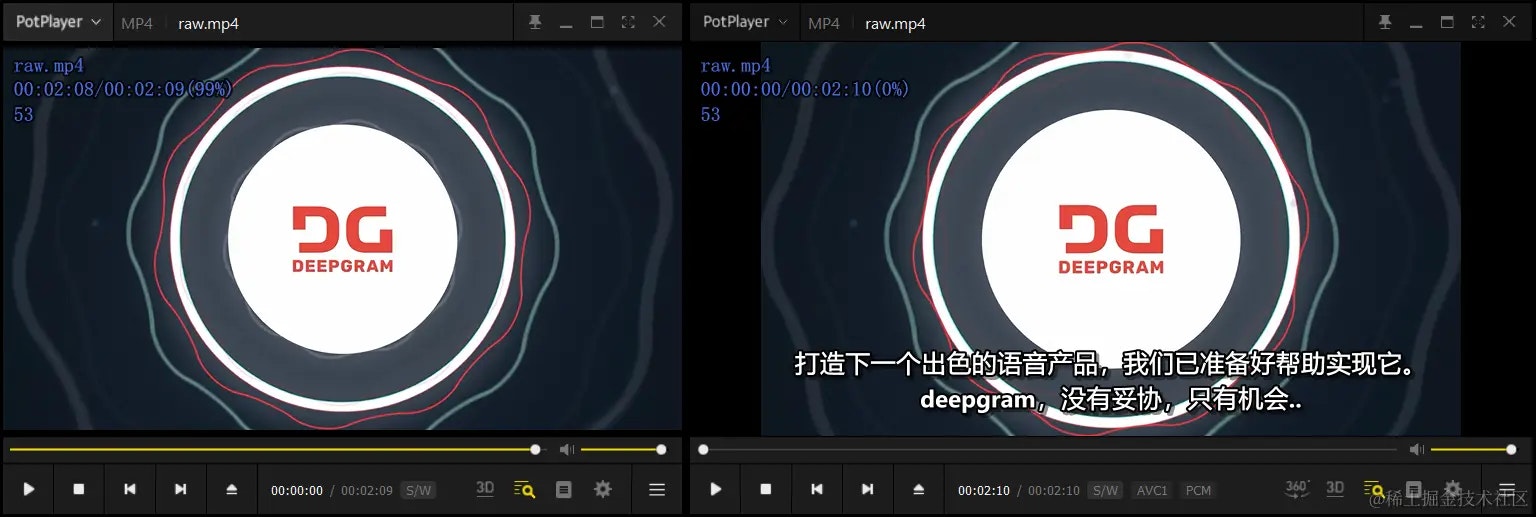Viewport: 1537px width, 517px height.
Task: Click the PCM audio codec badge
Action: tap(1198, 490)
